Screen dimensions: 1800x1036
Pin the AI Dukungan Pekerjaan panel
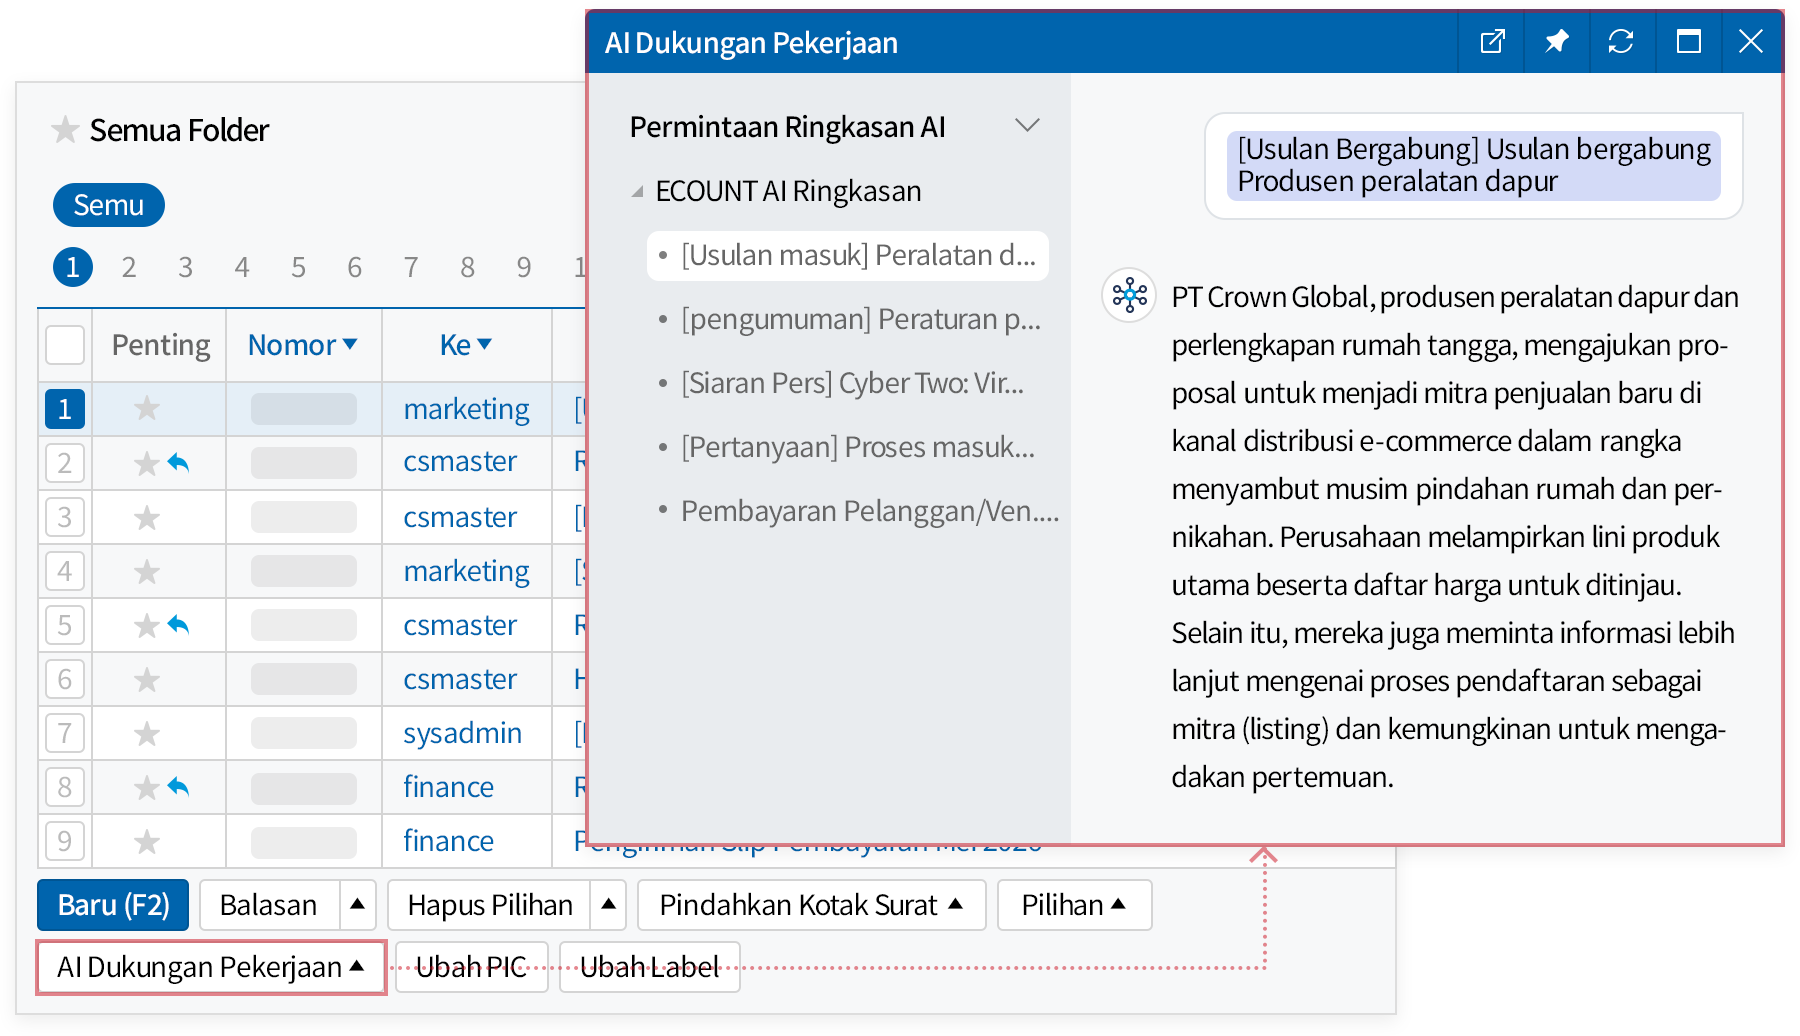click(x=1557, y=41)
